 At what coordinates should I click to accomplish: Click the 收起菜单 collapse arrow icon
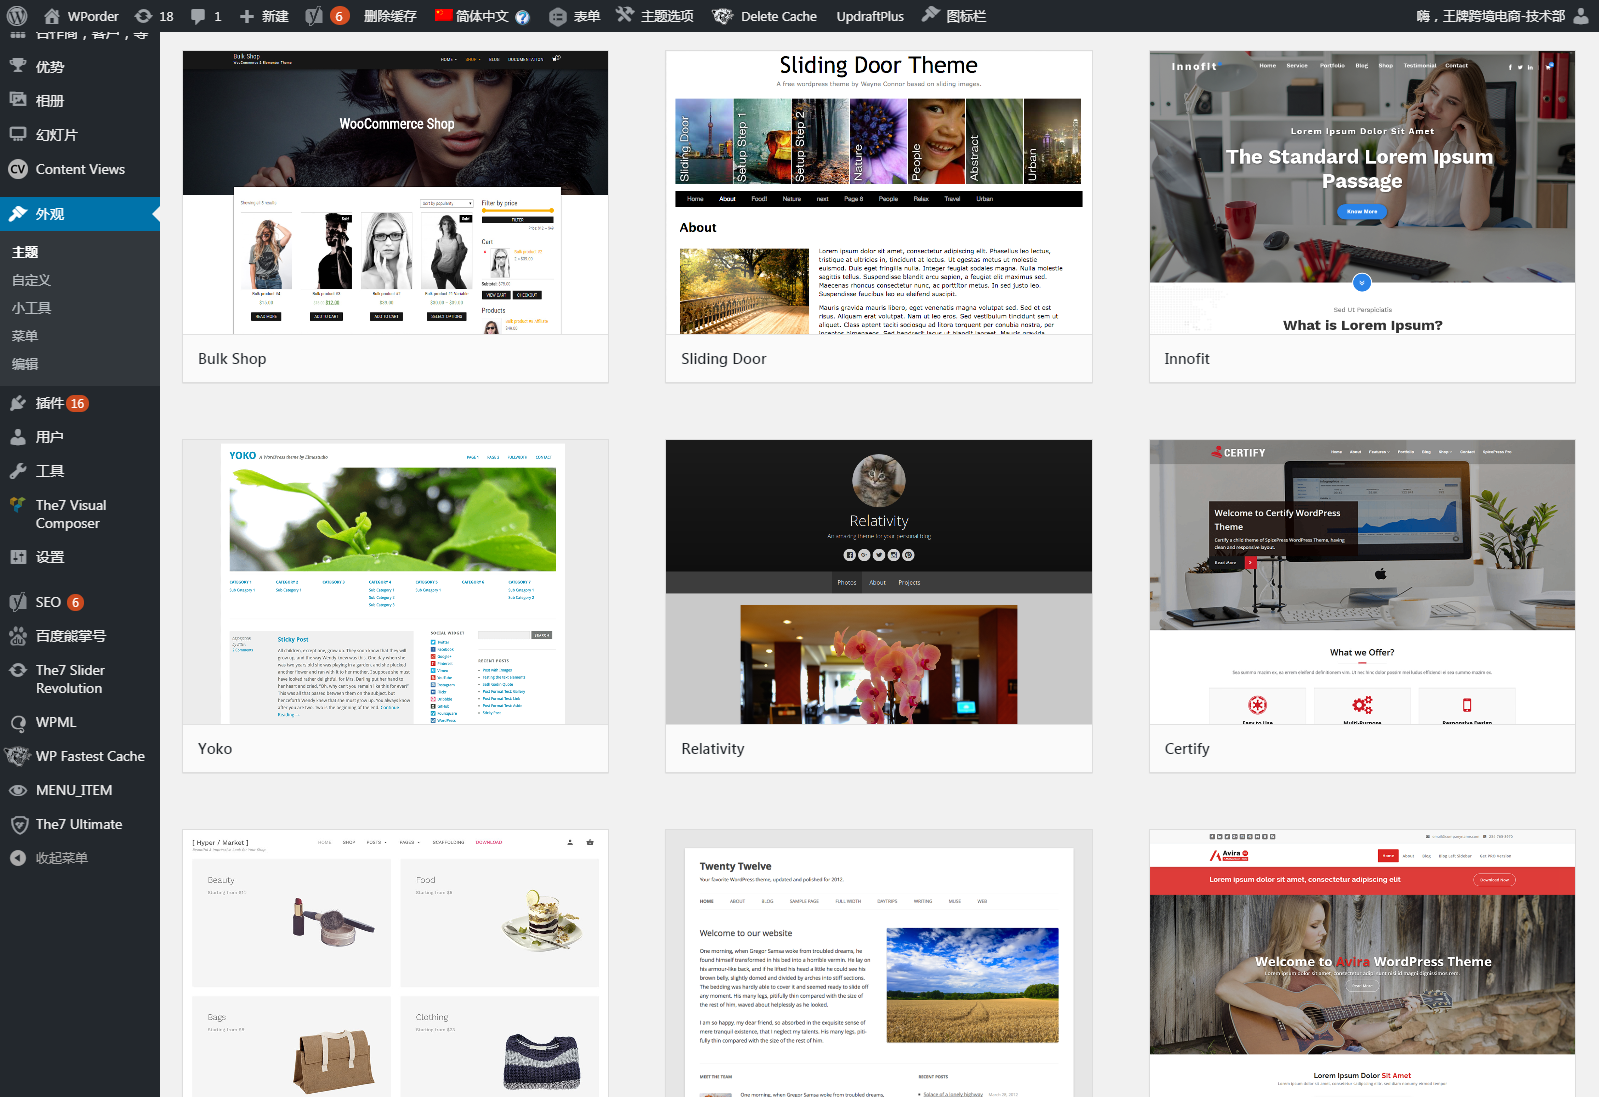pyautogui.click(x=18, y=858)
